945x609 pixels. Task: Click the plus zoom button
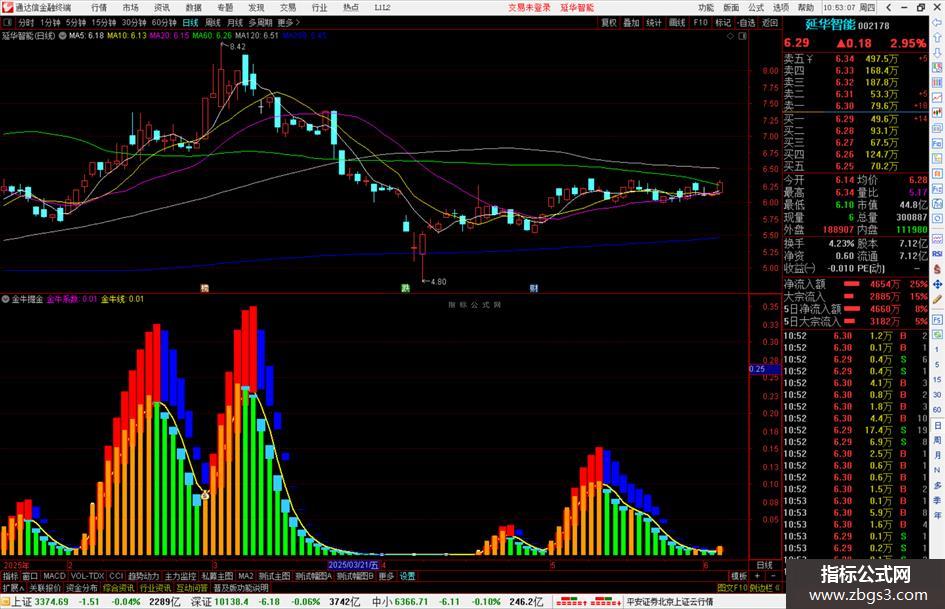(758, 576)
